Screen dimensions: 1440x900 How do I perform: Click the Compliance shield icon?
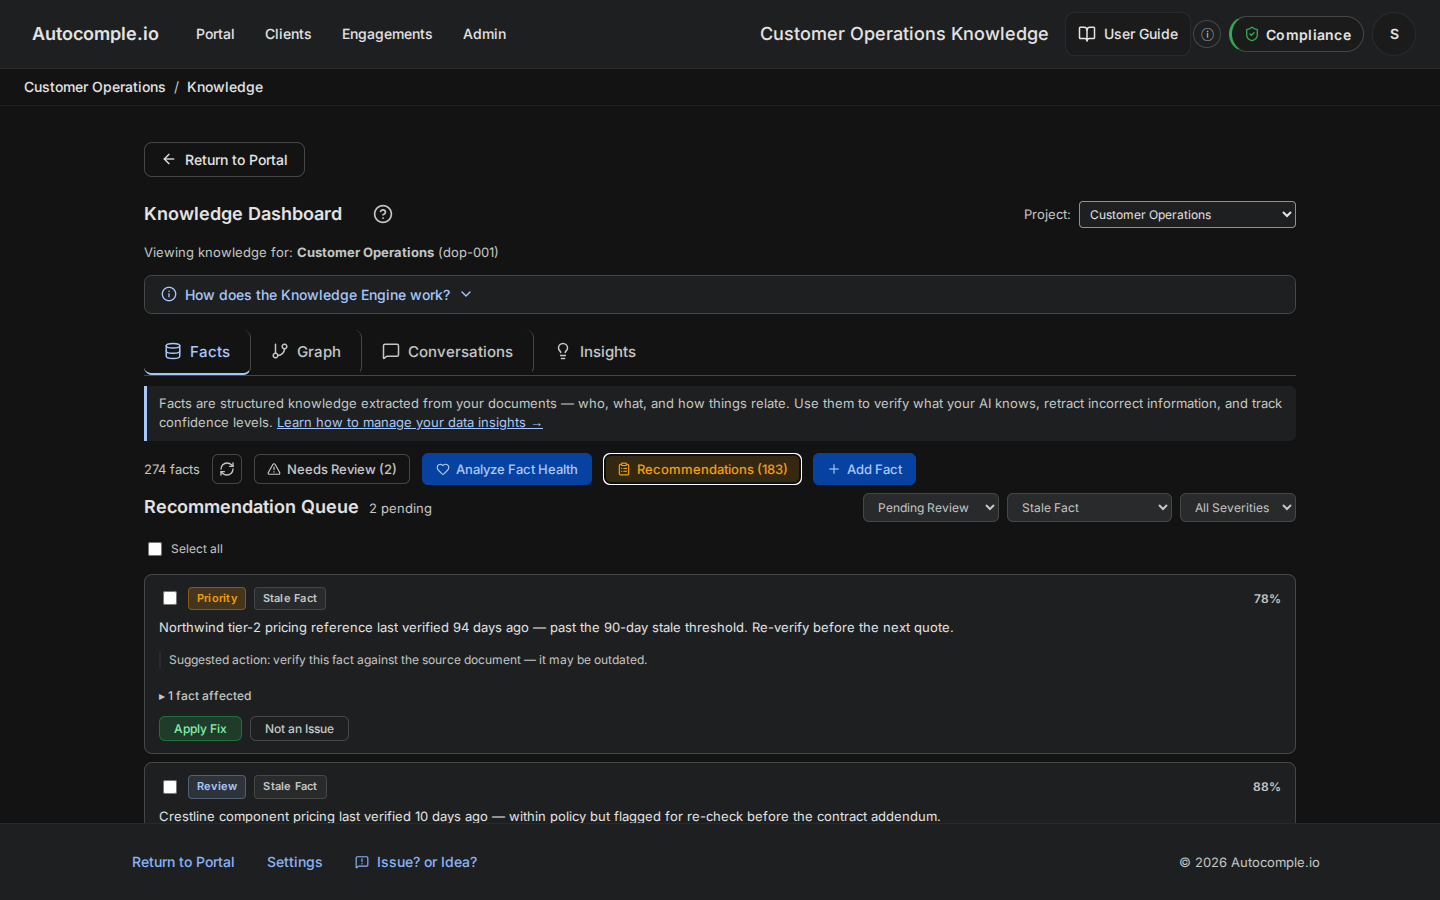(x=1251, y=34)
